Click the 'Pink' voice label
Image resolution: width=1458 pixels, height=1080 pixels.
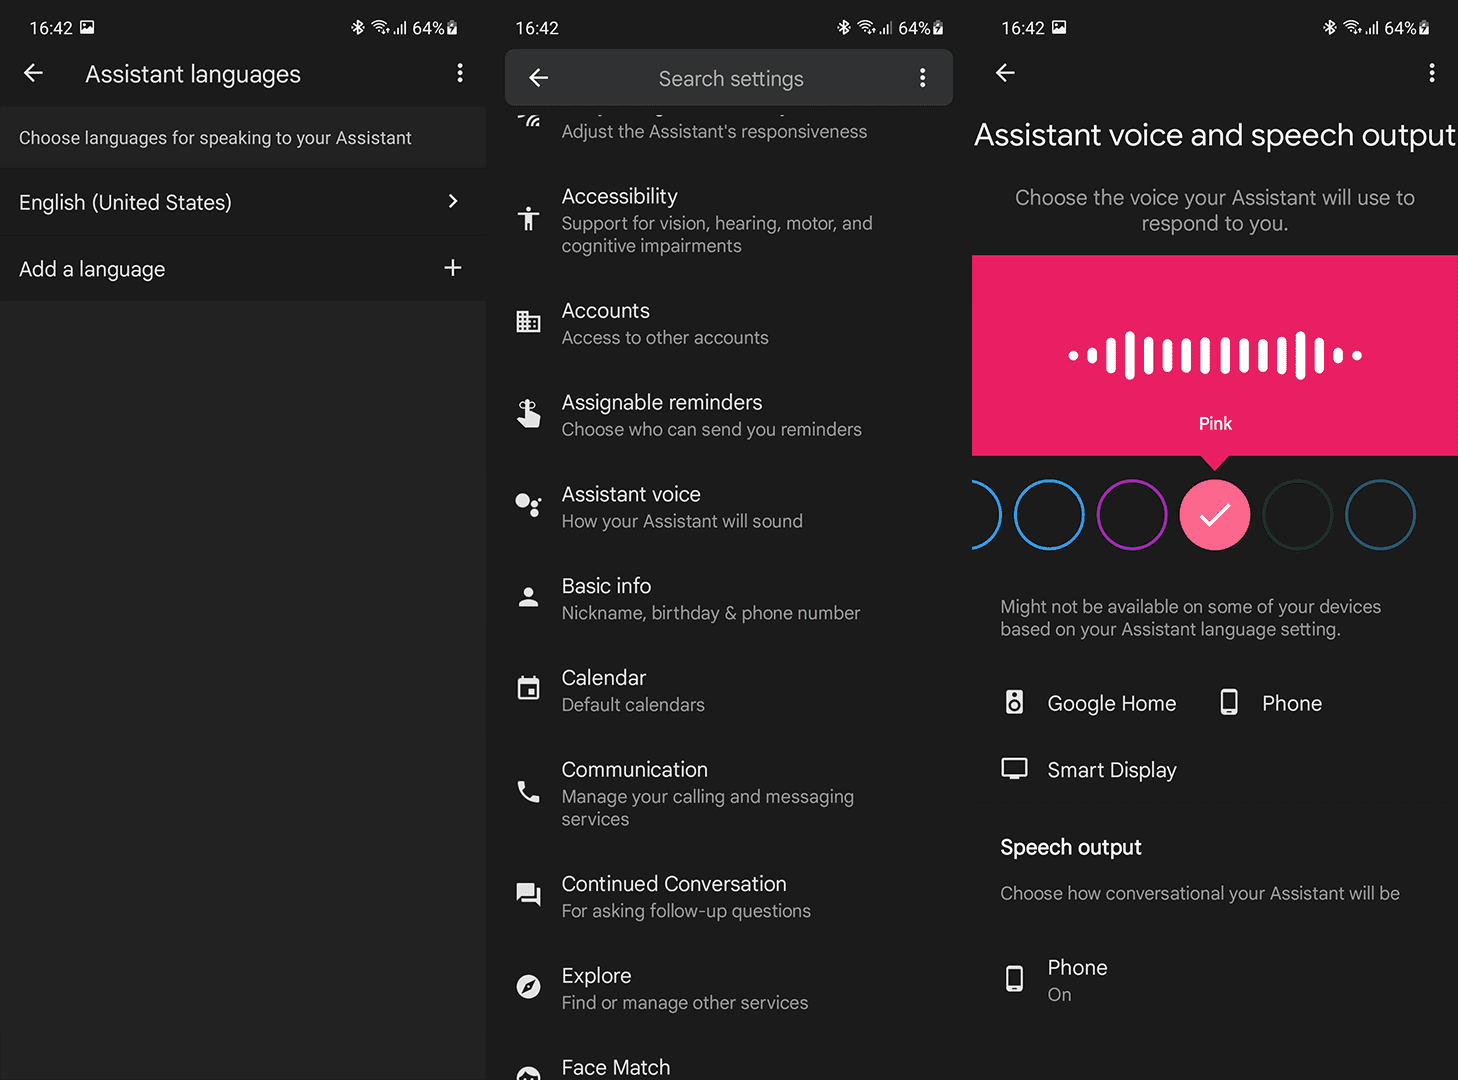tap(1215, 423)
